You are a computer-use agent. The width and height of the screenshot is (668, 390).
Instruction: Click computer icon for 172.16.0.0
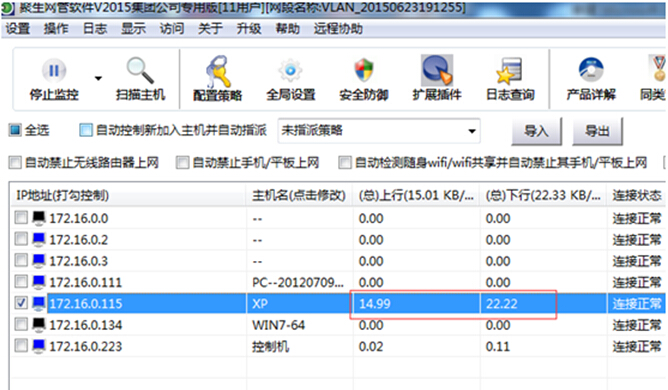[x=39, y=218]
